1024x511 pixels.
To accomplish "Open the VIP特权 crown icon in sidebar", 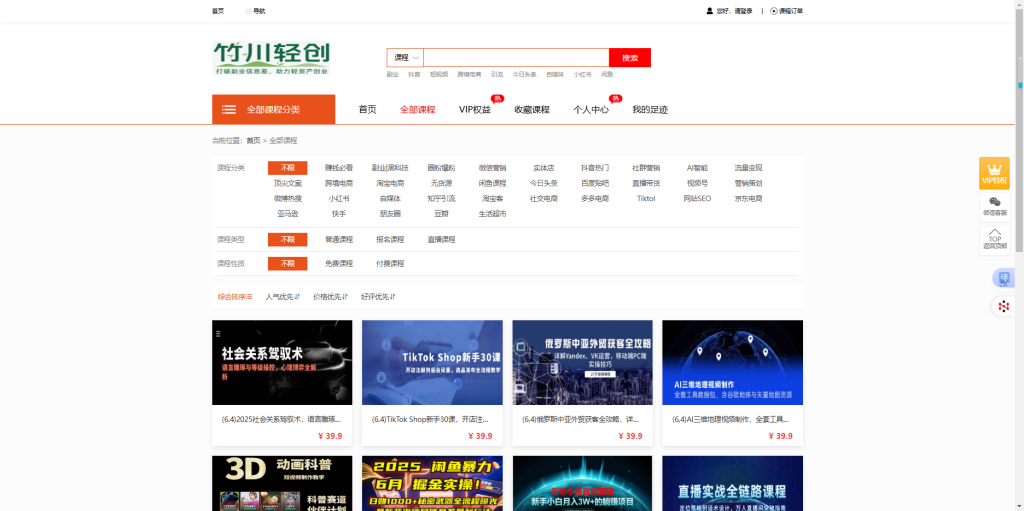I will [994, 173].
